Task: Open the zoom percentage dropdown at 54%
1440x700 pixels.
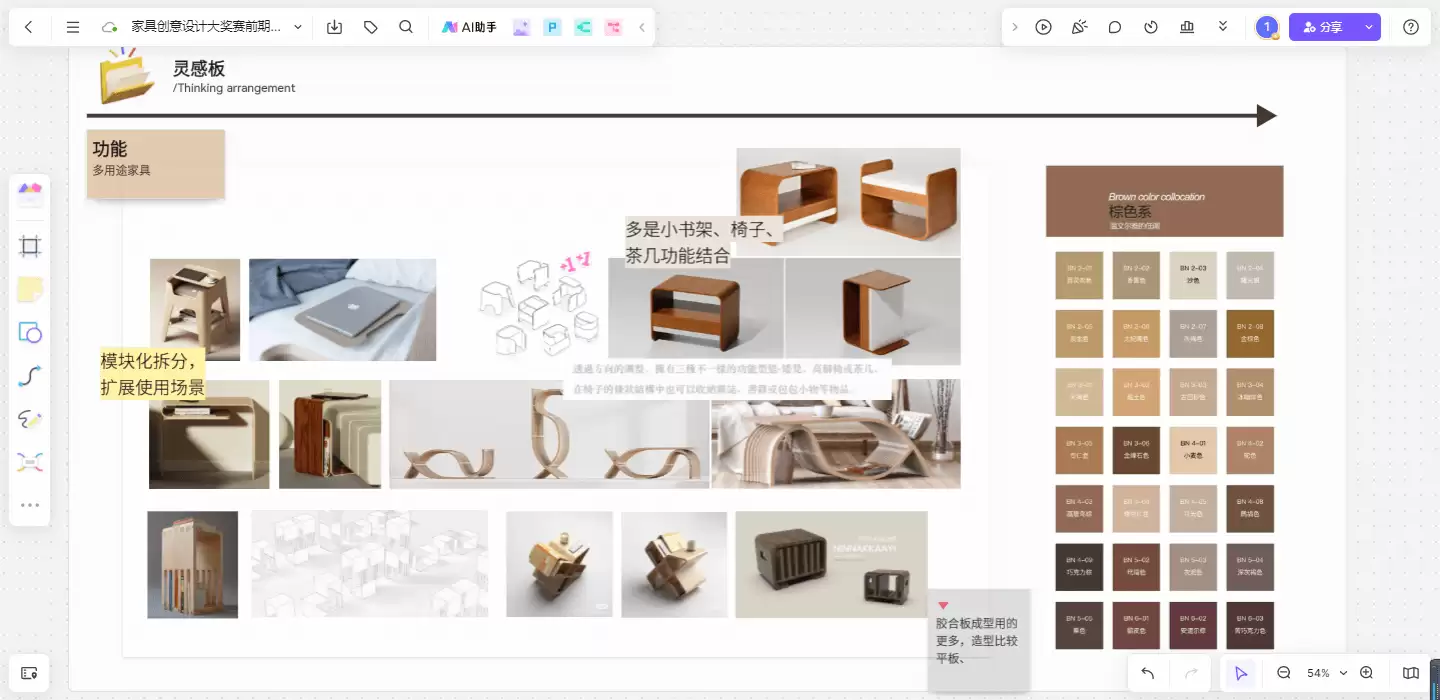Action: pyautogui.click(x=1327, y=673)
